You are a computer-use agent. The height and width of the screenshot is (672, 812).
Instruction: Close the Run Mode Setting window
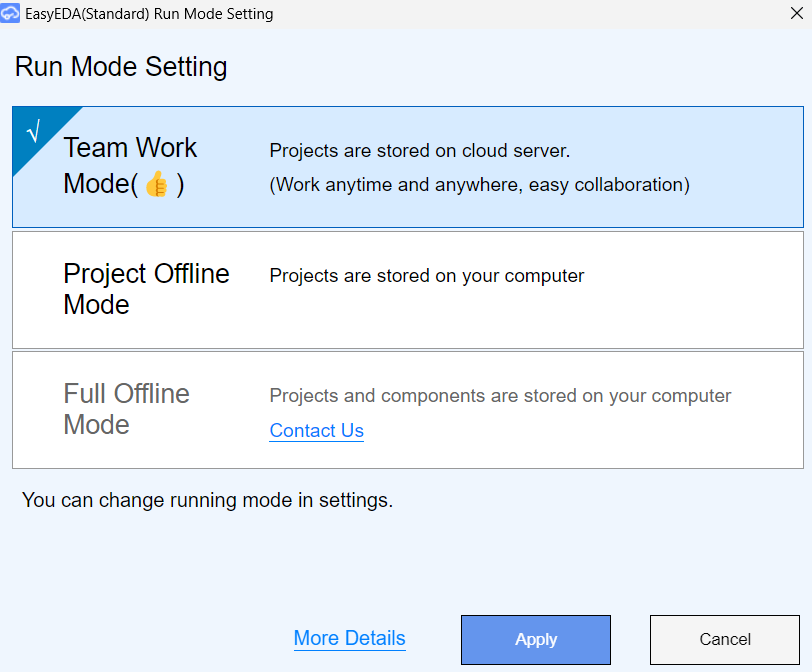click(794, 14)
